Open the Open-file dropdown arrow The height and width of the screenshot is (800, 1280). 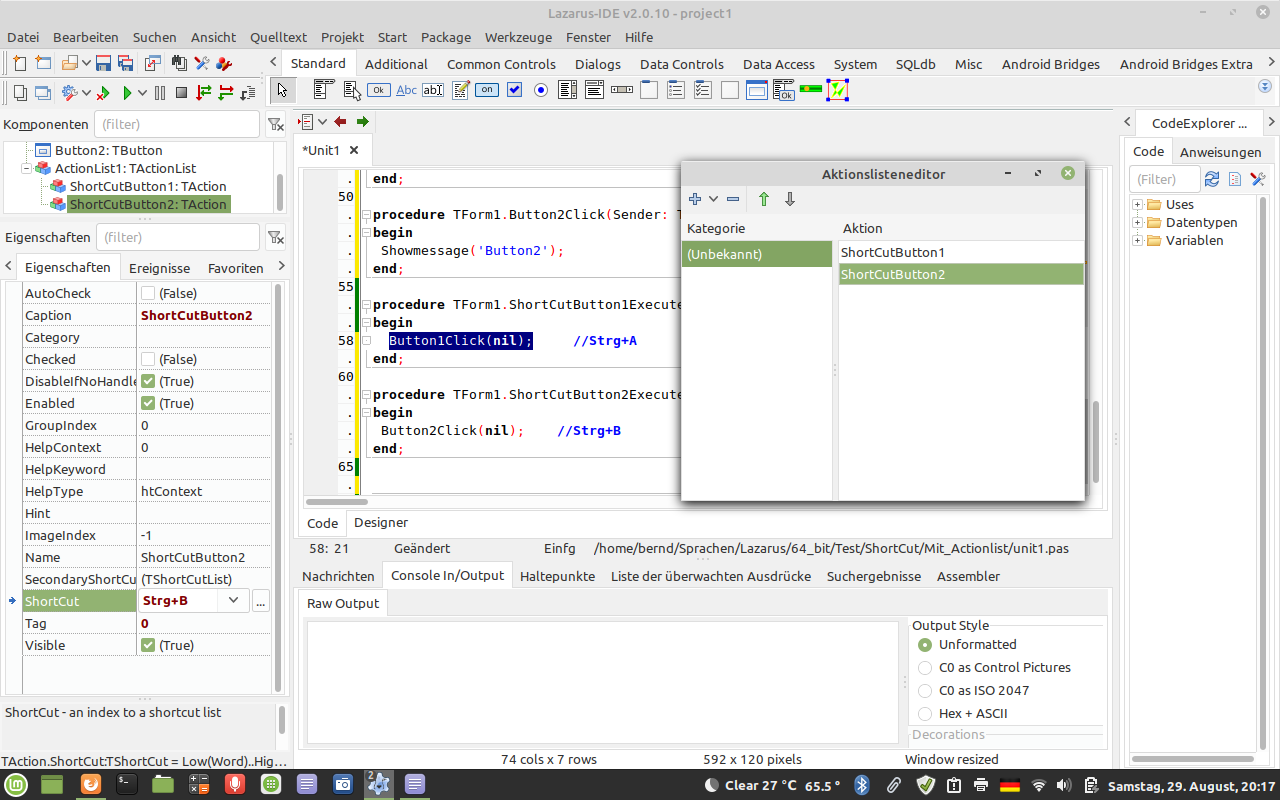[x=87, y=63]
